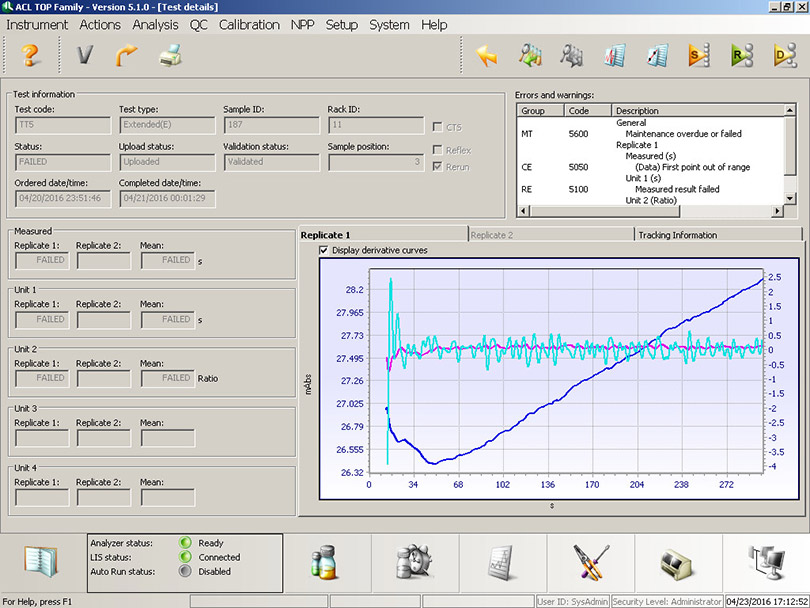Click the V validate toolbar icon
This screenshot has height=608, width=810.
click(85, 55)
